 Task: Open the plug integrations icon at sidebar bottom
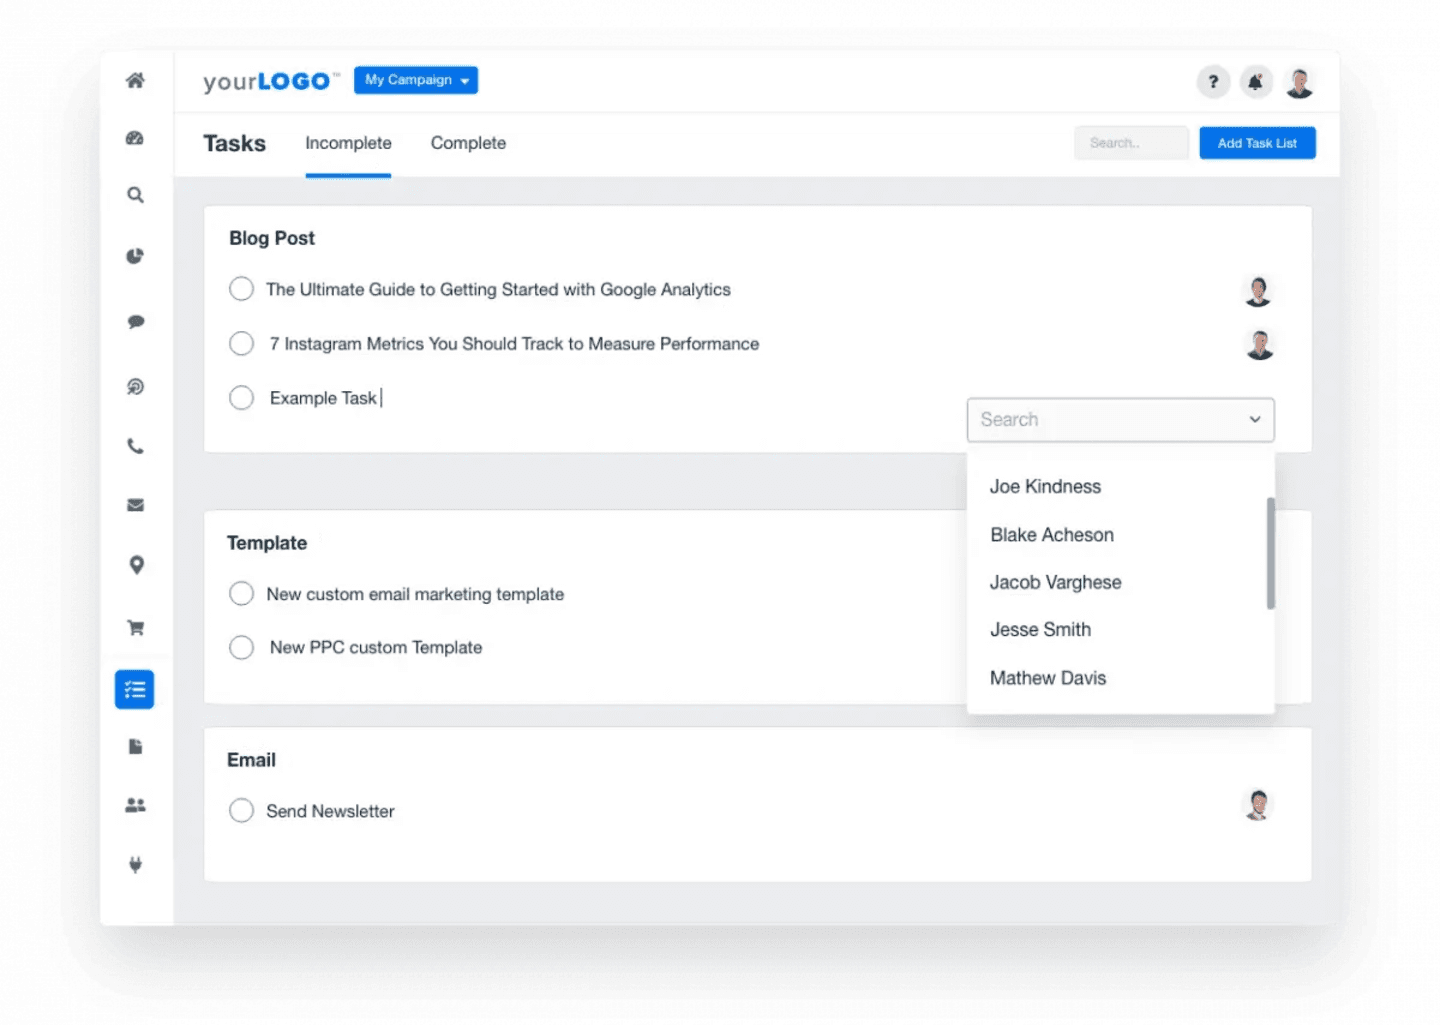coord(135,864)
